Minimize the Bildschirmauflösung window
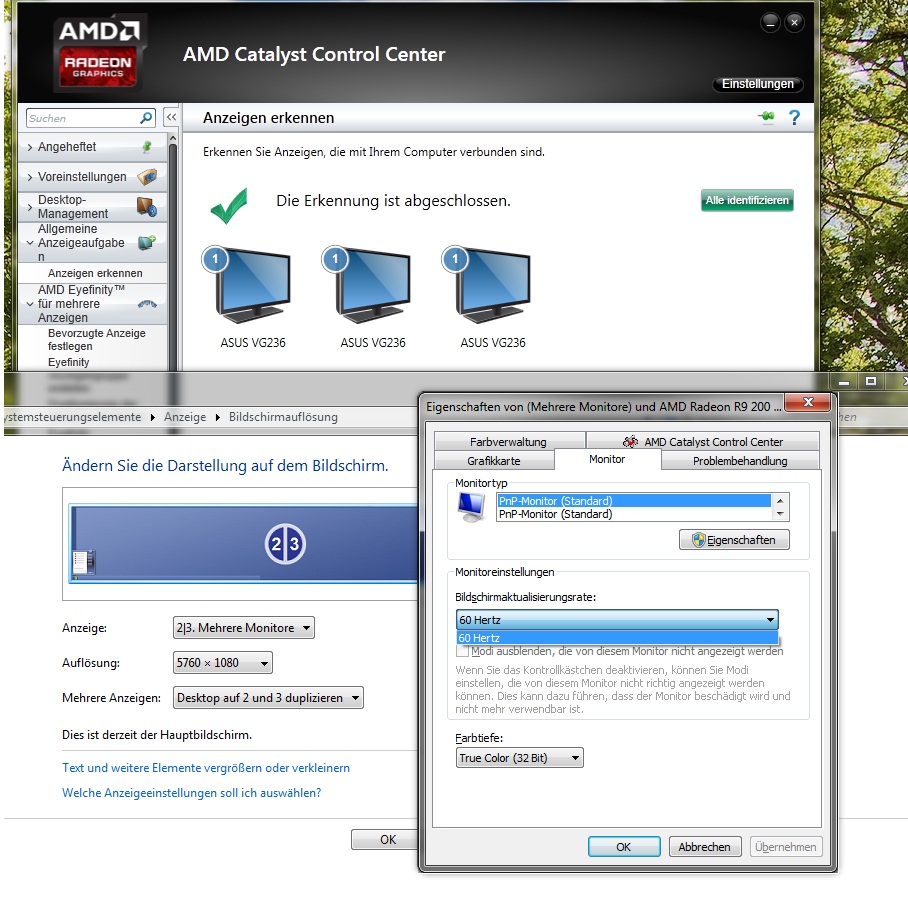 (844, 381)
